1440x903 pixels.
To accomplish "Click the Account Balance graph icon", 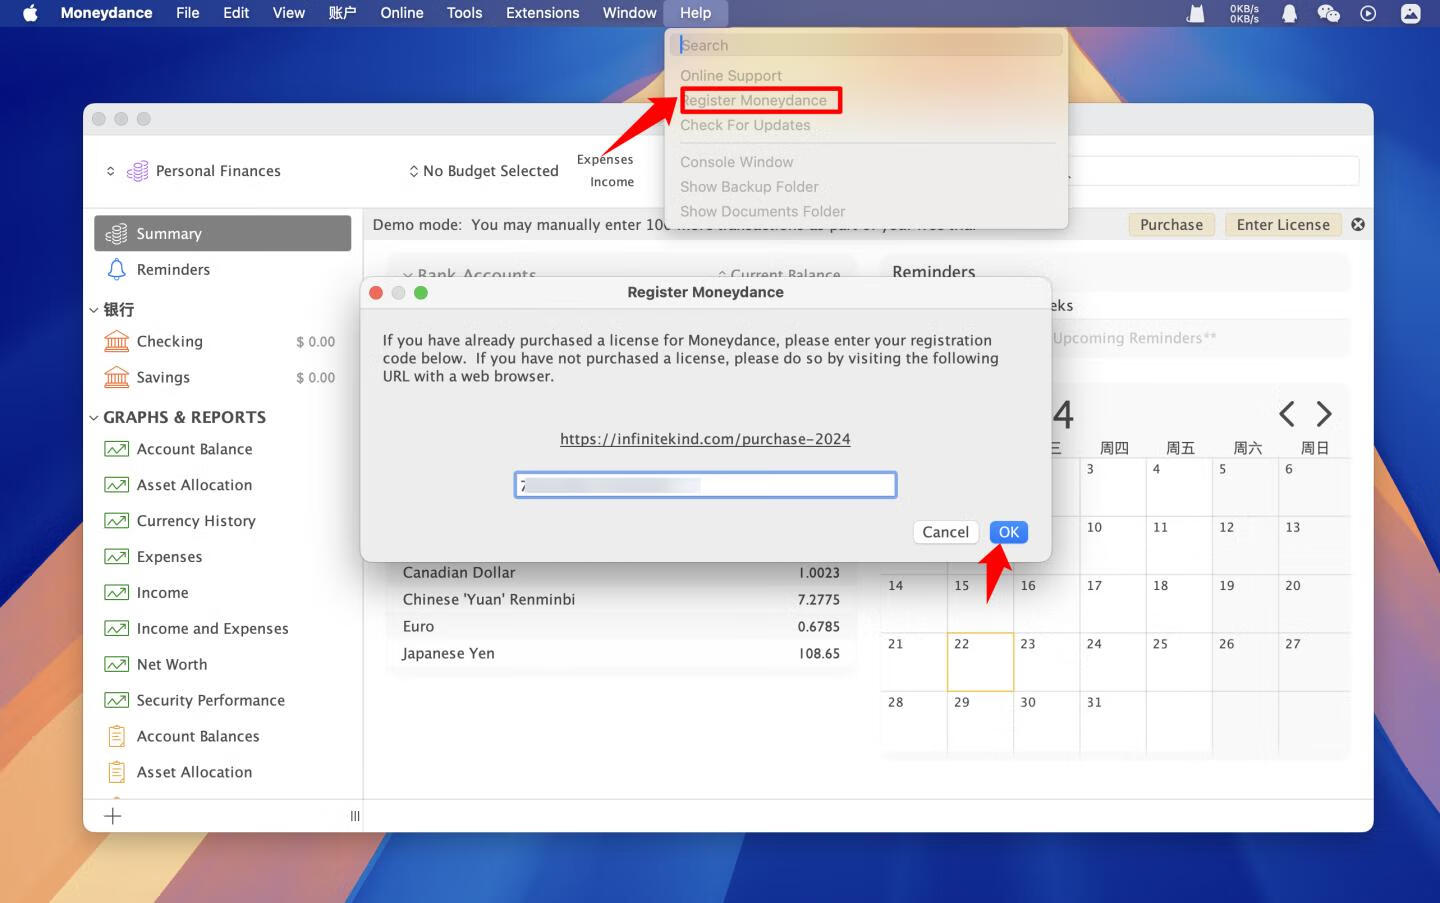I will (117, 450).
